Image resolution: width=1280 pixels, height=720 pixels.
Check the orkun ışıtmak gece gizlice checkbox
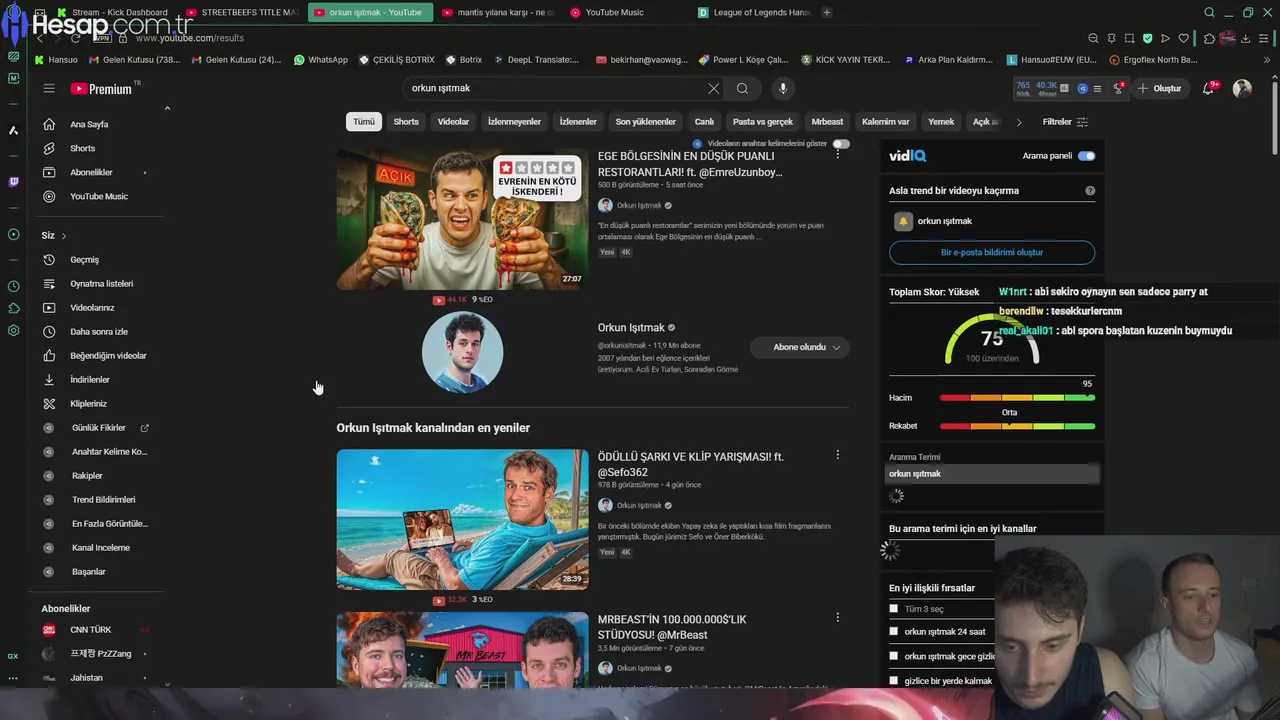coord(893,656)
